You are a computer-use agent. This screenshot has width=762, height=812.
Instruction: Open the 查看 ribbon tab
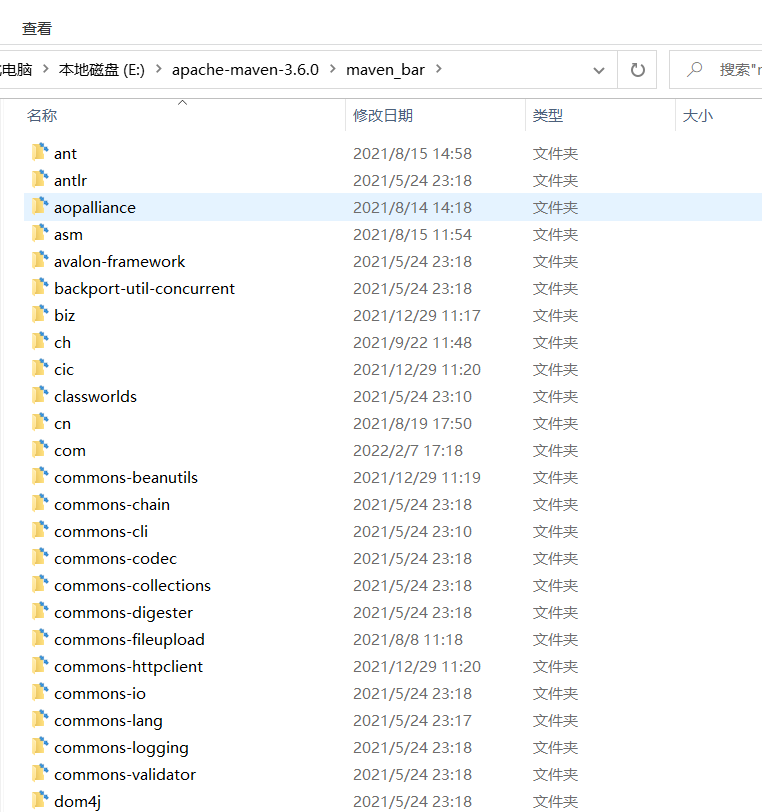[x=37, y=28]
